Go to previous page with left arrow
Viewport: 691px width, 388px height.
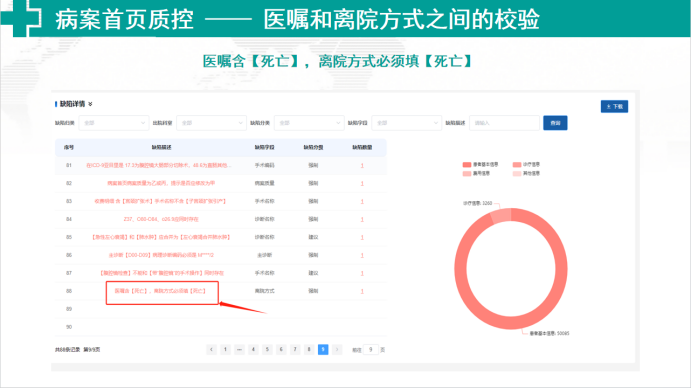coord(212,350)
